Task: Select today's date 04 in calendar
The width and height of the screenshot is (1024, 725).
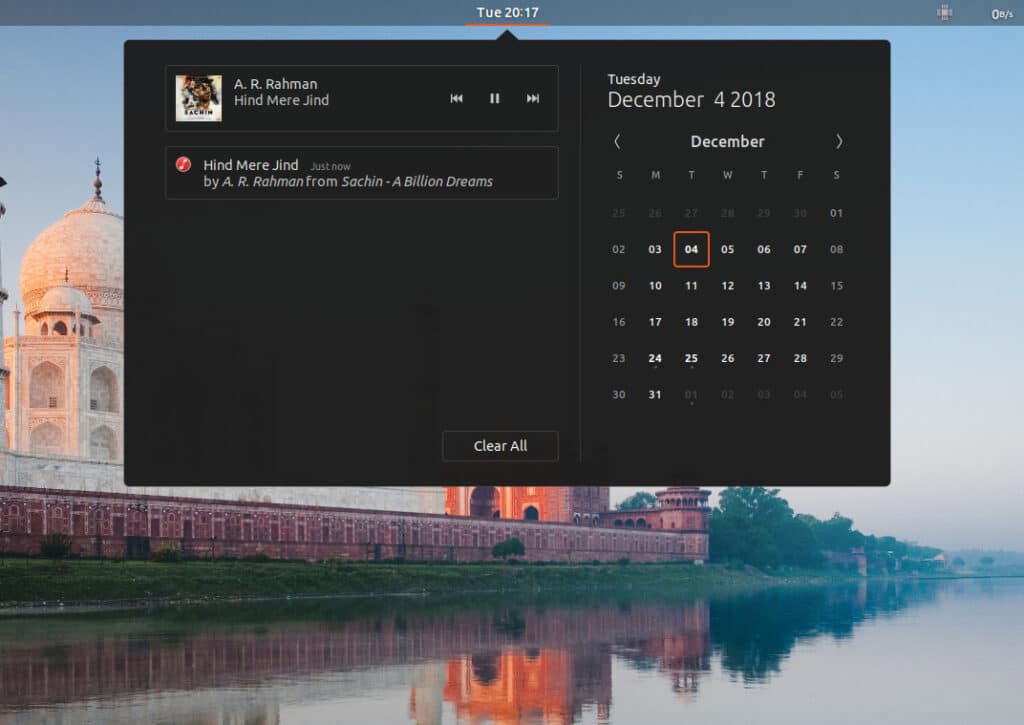Action: click(x=691, y=249)
